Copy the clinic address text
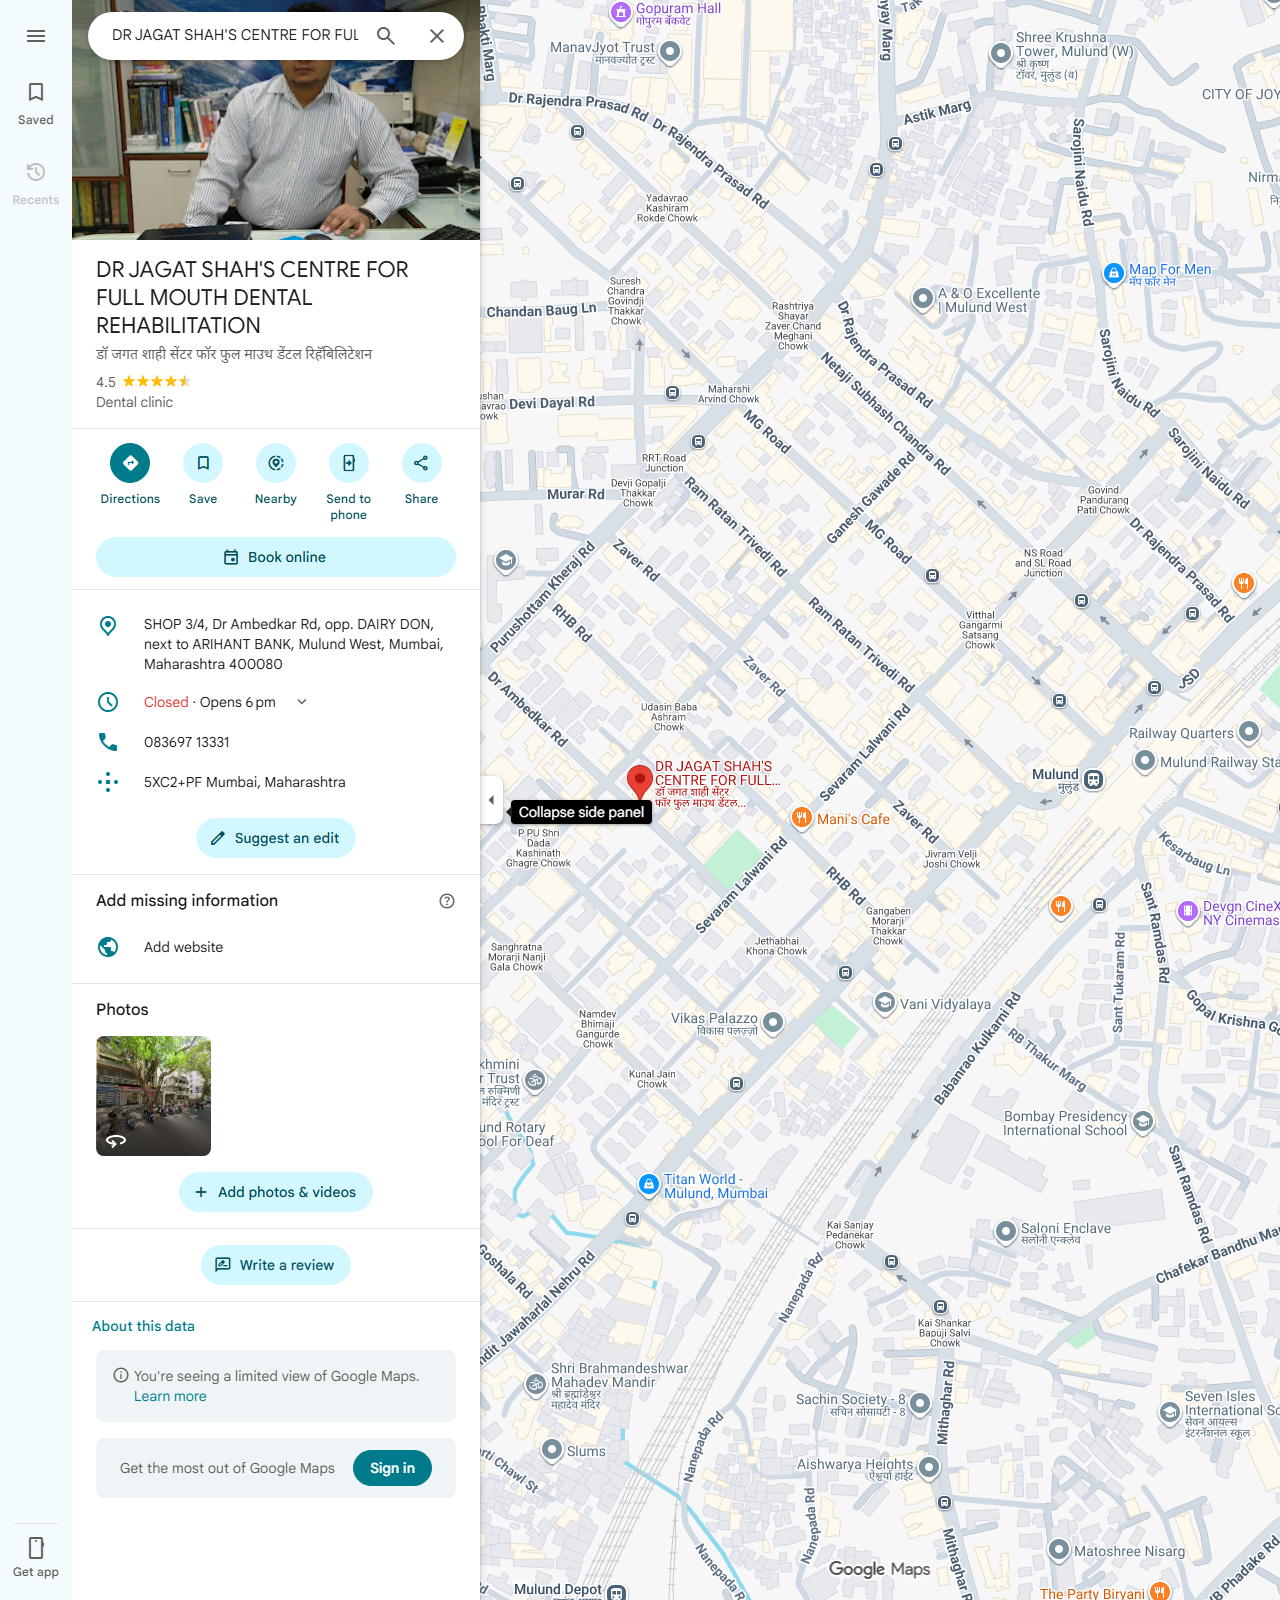This screenshot has height=1600, width=1280. [x=294, y=644]
